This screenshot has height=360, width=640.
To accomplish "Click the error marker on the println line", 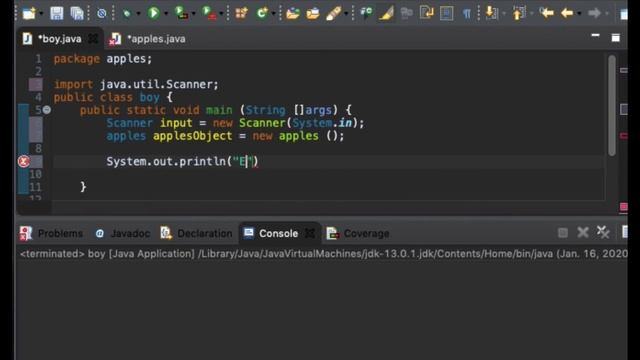I will click(24, 162).
